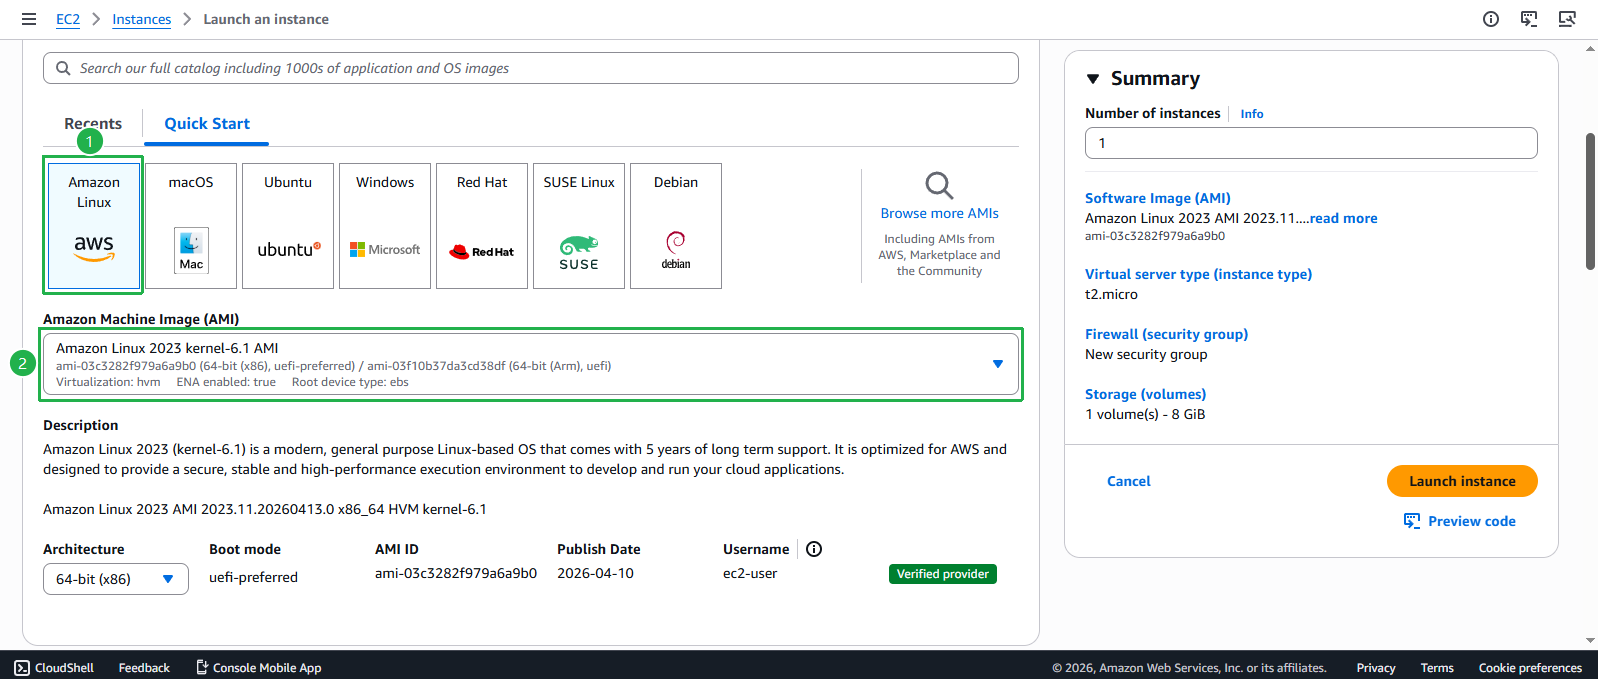The height and width of the screenshot is (679, 1598).
Task: Click the CloudShell icon in footer
Action: tap(22, 668)
